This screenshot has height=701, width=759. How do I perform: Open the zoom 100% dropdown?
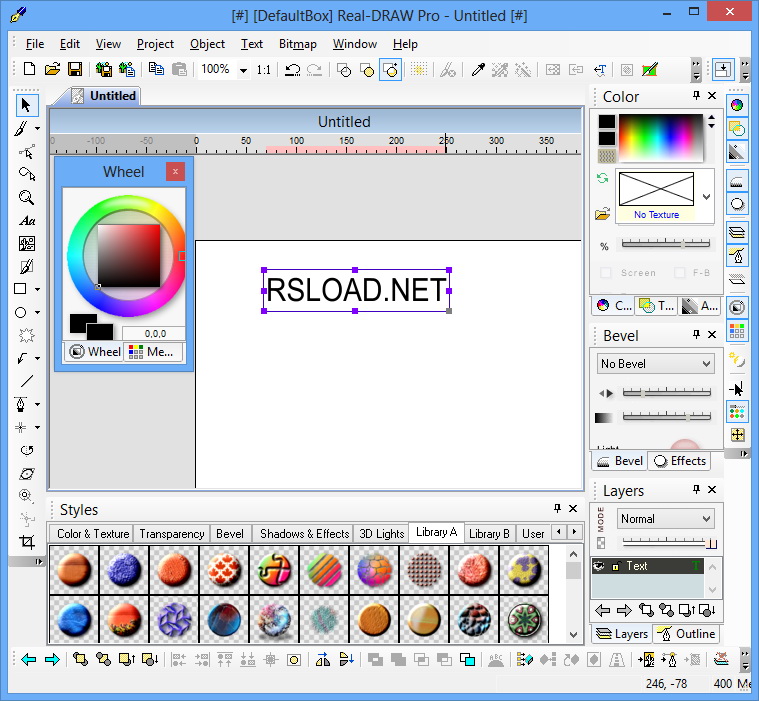pos(243,71)
